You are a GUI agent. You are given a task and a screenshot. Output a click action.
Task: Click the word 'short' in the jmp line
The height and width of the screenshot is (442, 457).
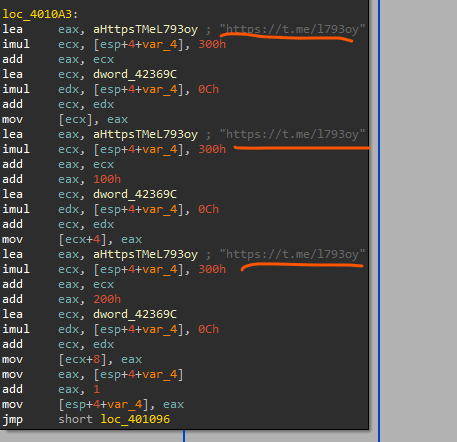pyautogui.click(x=76, y=419)
